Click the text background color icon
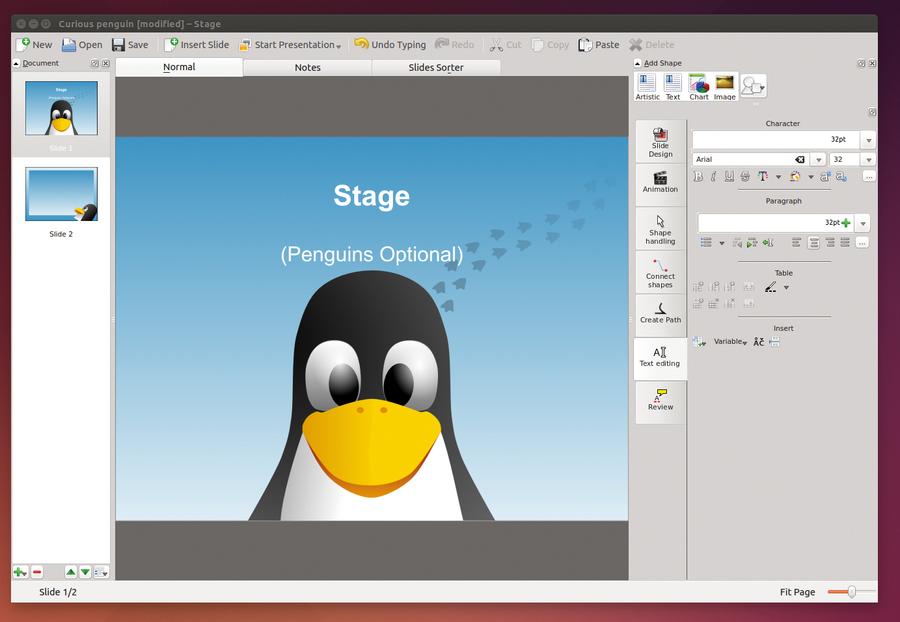This screenshot has width=900, height=622. click(795, 177)
